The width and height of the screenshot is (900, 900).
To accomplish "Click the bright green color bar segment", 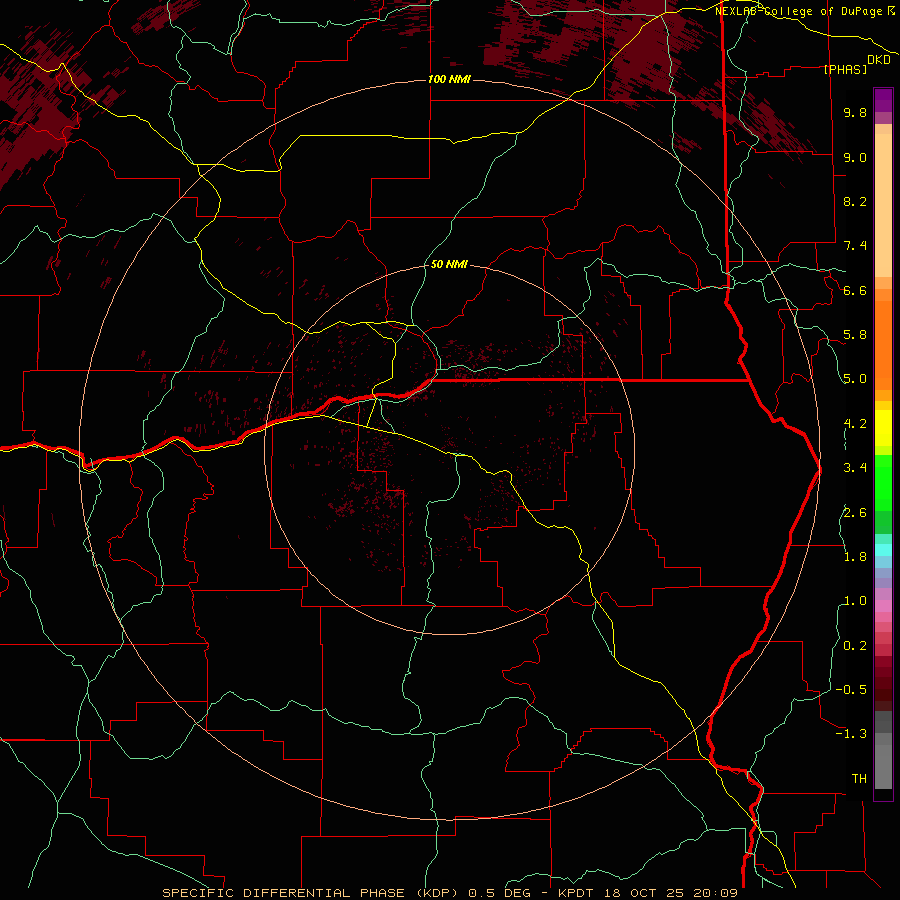I will [883, 482].
